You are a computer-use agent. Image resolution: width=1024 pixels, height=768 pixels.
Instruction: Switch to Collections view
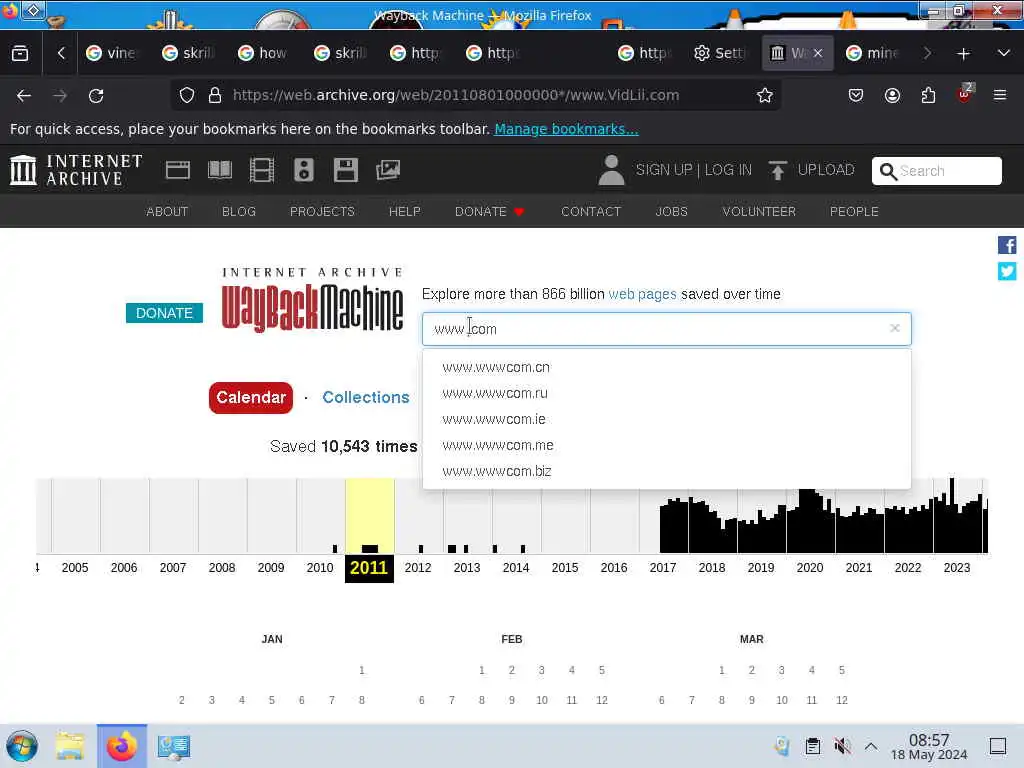tap(366, 397)
